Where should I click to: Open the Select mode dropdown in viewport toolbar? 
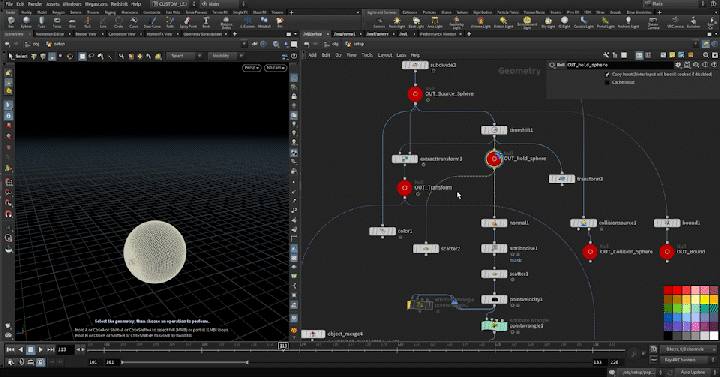pos(184,56)
